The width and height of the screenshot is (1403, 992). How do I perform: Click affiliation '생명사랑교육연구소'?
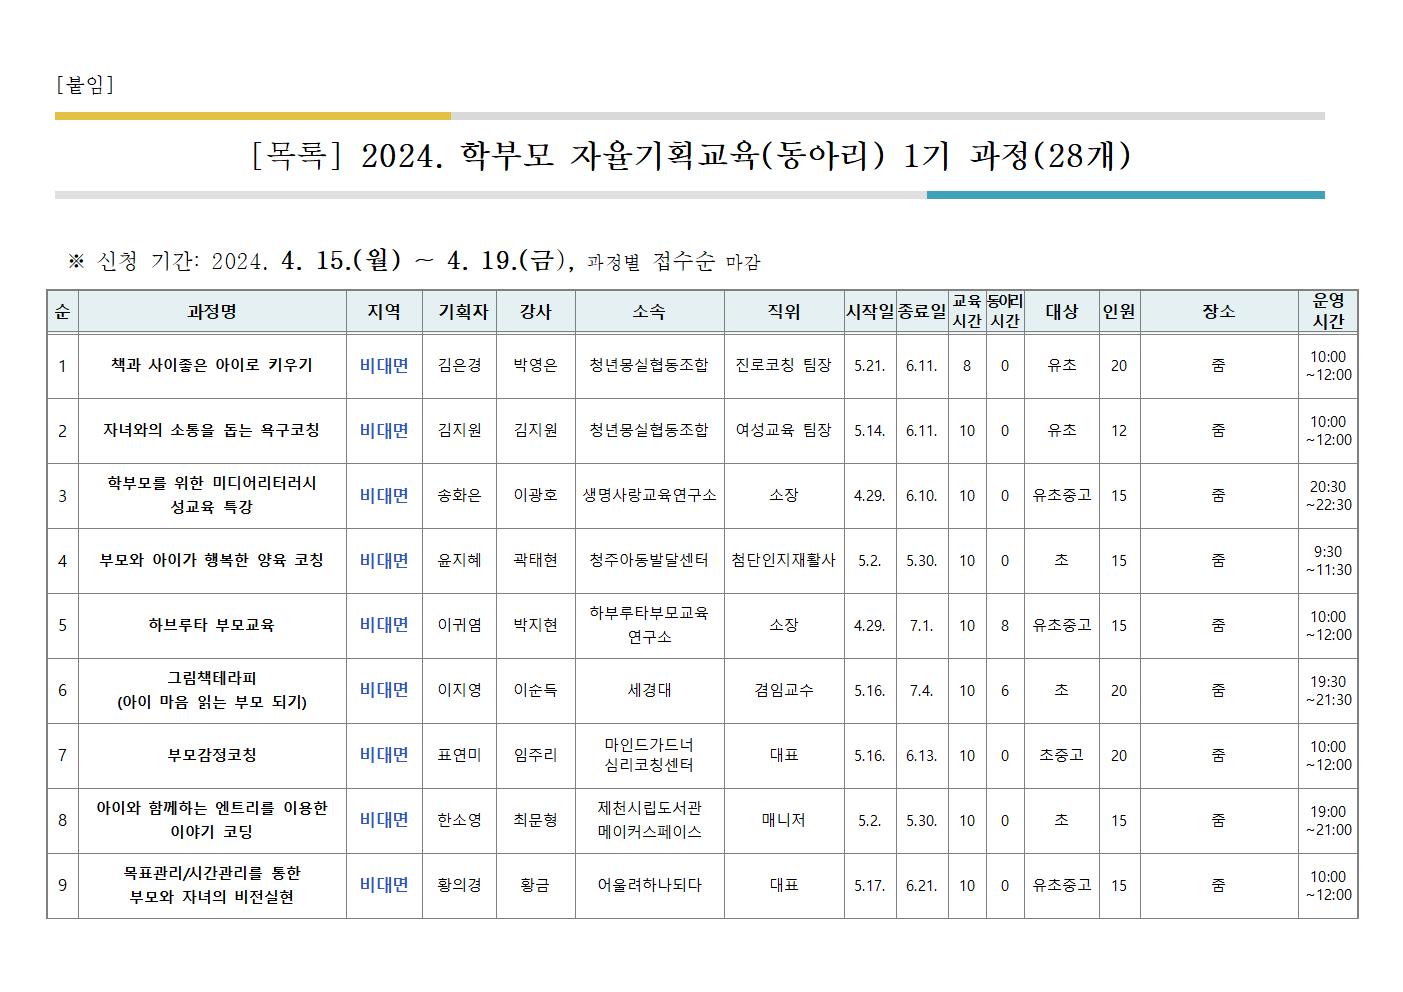pyautogui.click(x=649, y=496)
